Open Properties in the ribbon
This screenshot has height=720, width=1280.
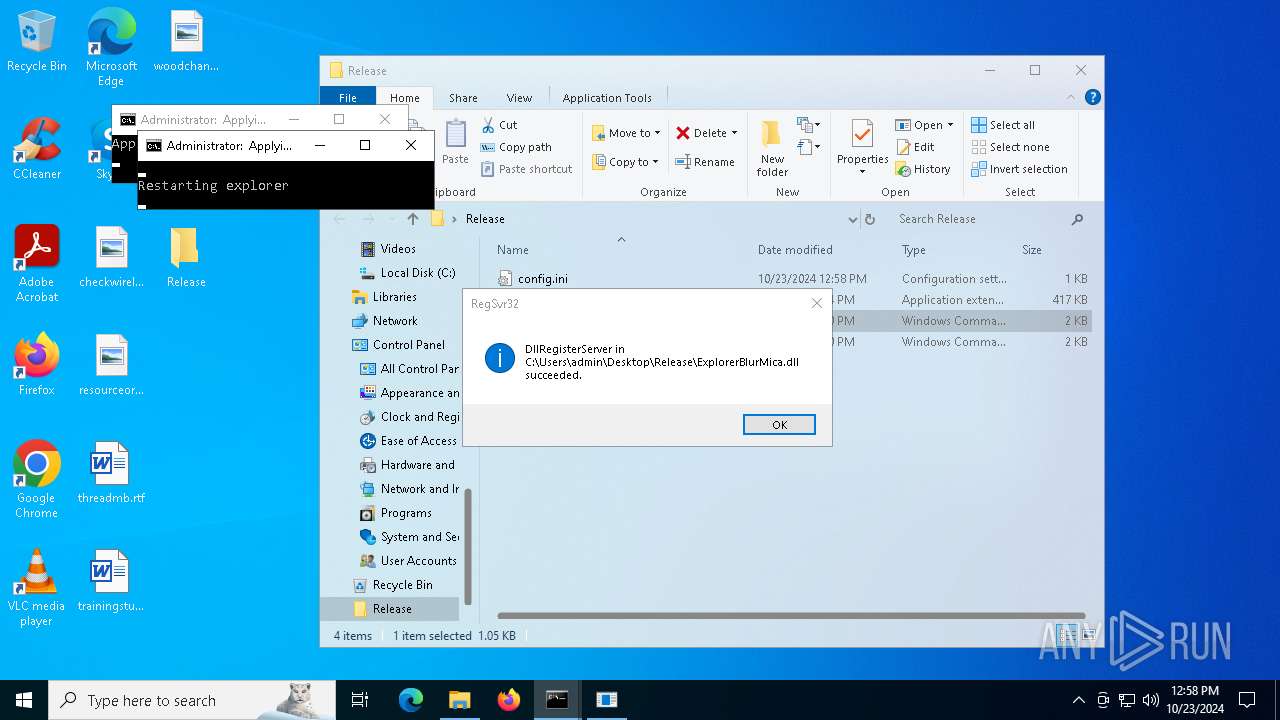[862, 146]
